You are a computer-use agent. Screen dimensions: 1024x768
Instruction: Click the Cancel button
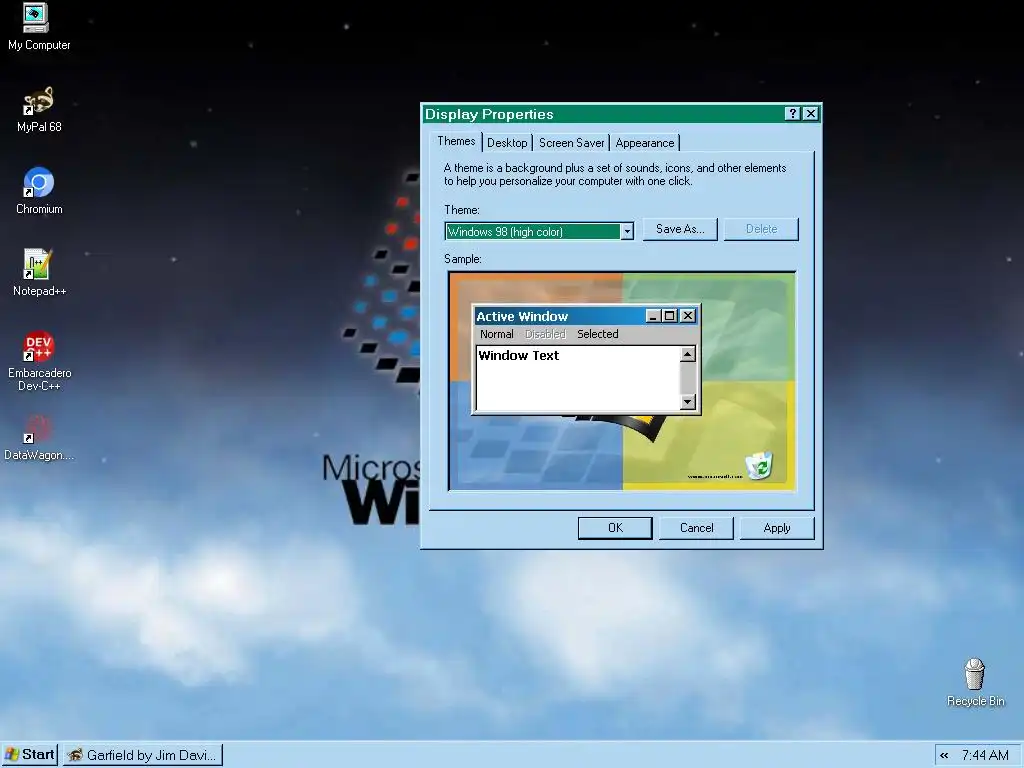pyautogui.click(x=696, y=528)
